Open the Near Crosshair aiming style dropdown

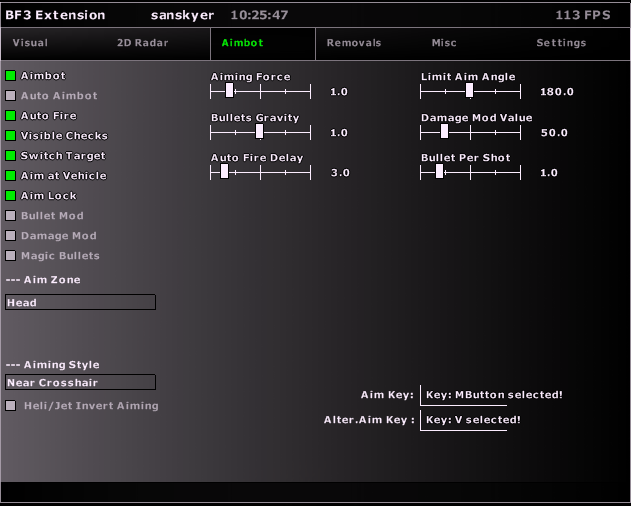[x=80, y=382]
